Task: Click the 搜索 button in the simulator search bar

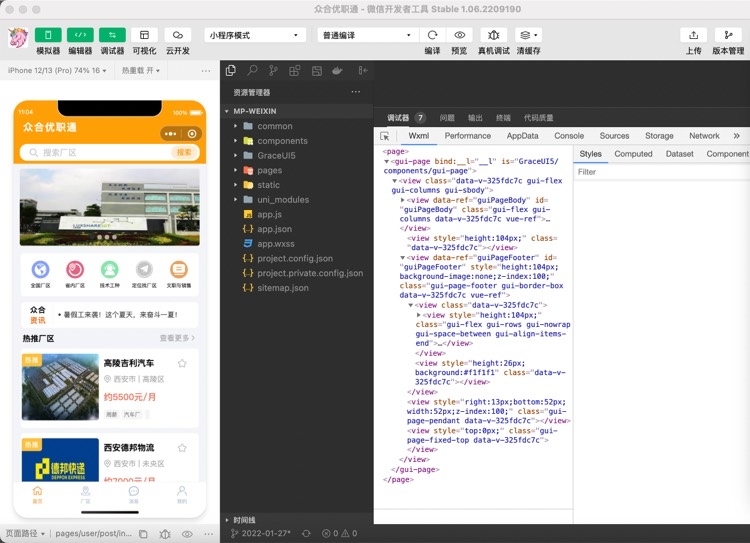Action: pyautogui.click(x=184, y=152)
